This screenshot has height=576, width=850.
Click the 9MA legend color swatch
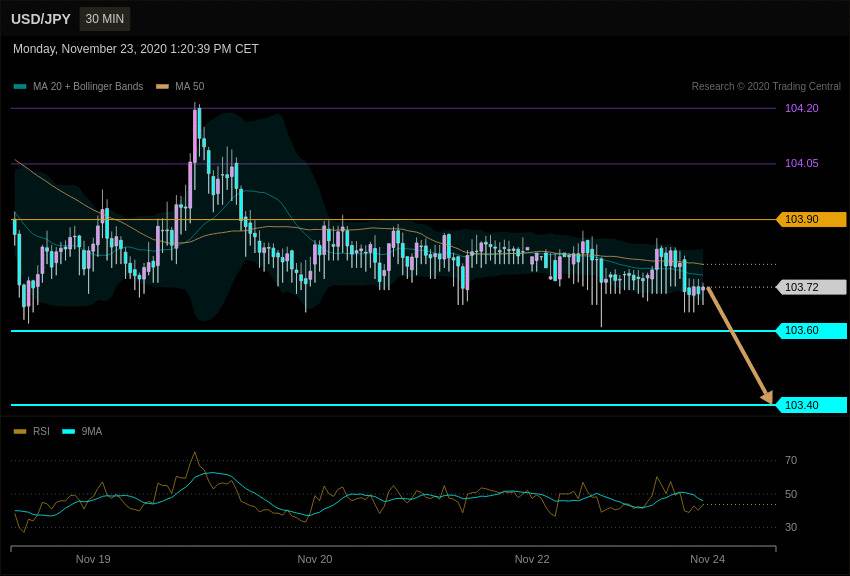click(x=69, y=431)
